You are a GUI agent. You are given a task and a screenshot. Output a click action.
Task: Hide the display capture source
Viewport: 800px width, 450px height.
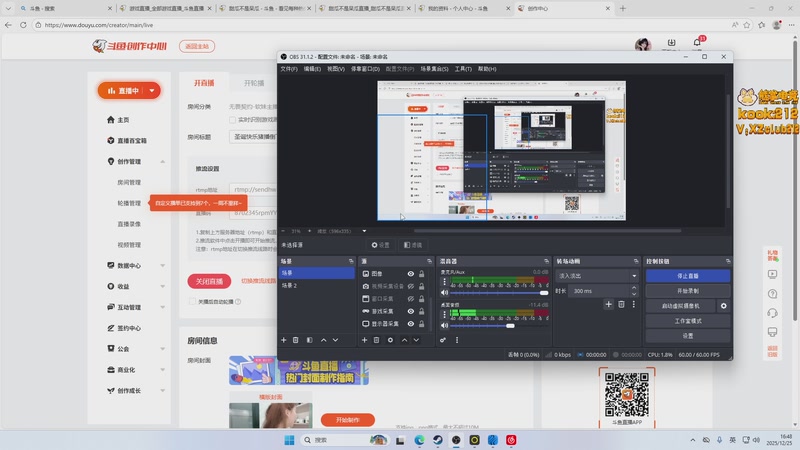click(410, 324)
